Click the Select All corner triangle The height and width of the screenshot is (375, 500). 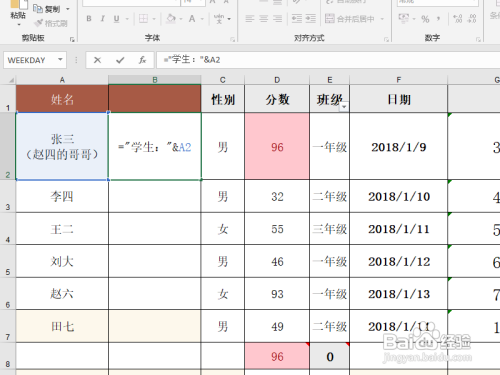(11, 80)
